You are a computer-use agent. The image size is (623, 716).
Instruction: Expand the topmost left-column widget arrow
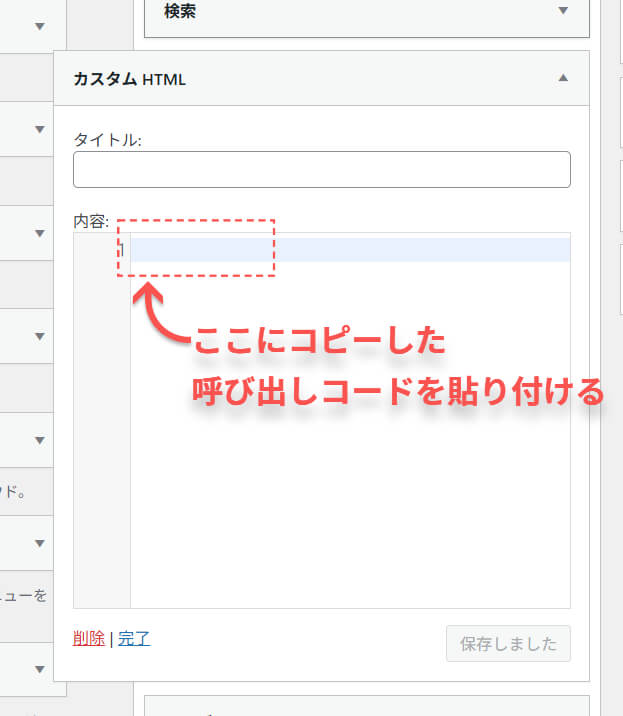[40, 25]
